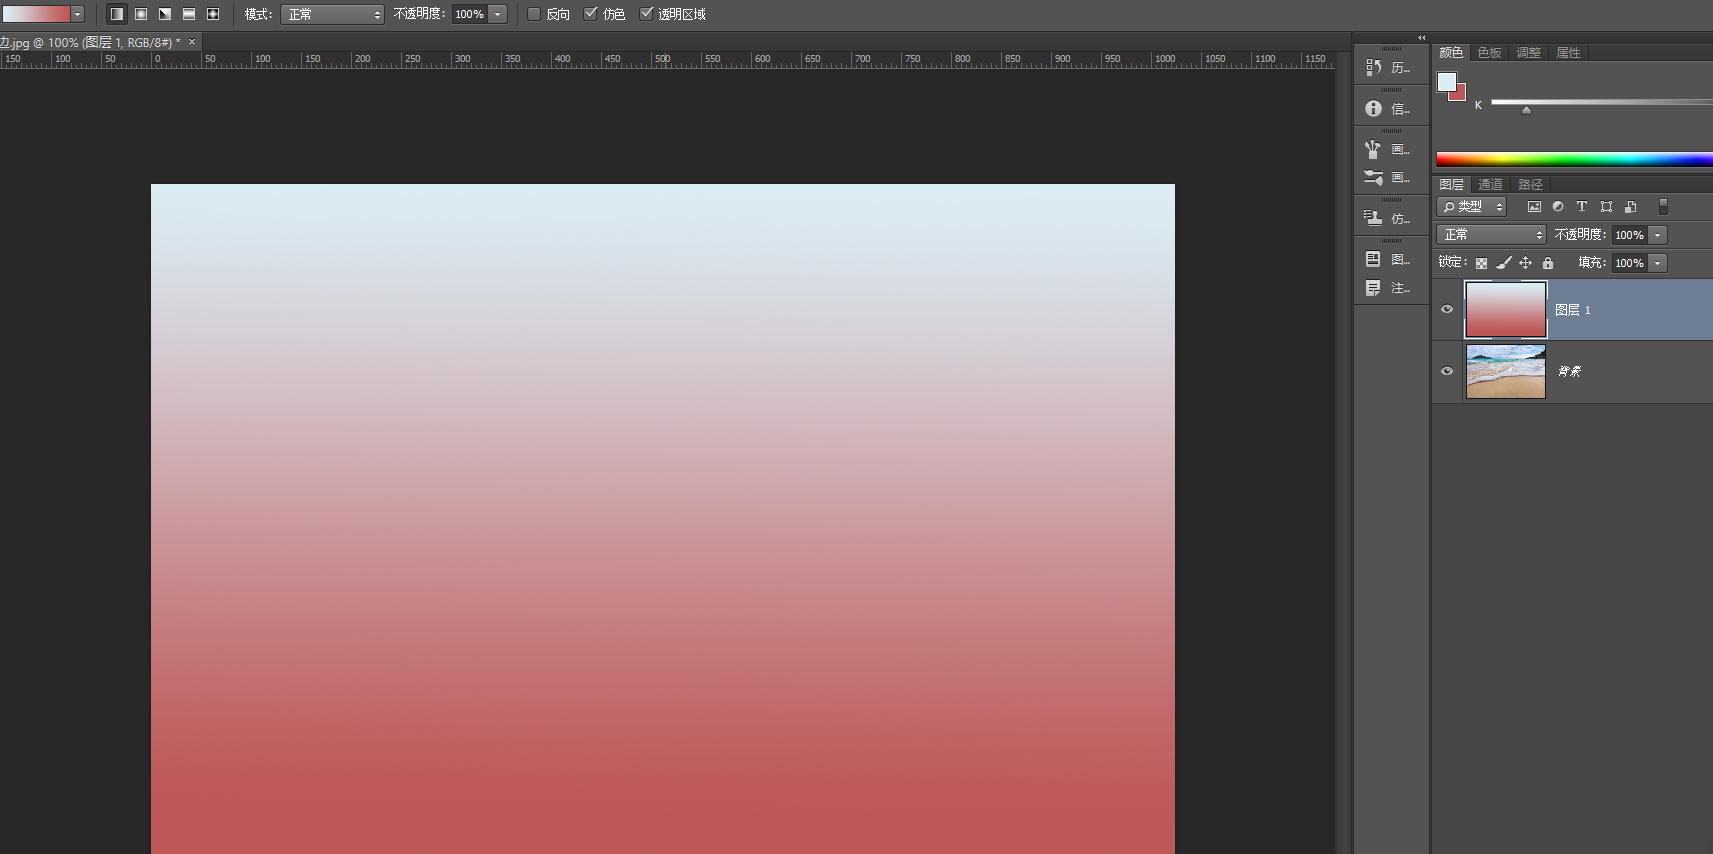The image size is (1713, 854).
Task: Switch to the 路径 paths tab
Action: [1530, 185]
